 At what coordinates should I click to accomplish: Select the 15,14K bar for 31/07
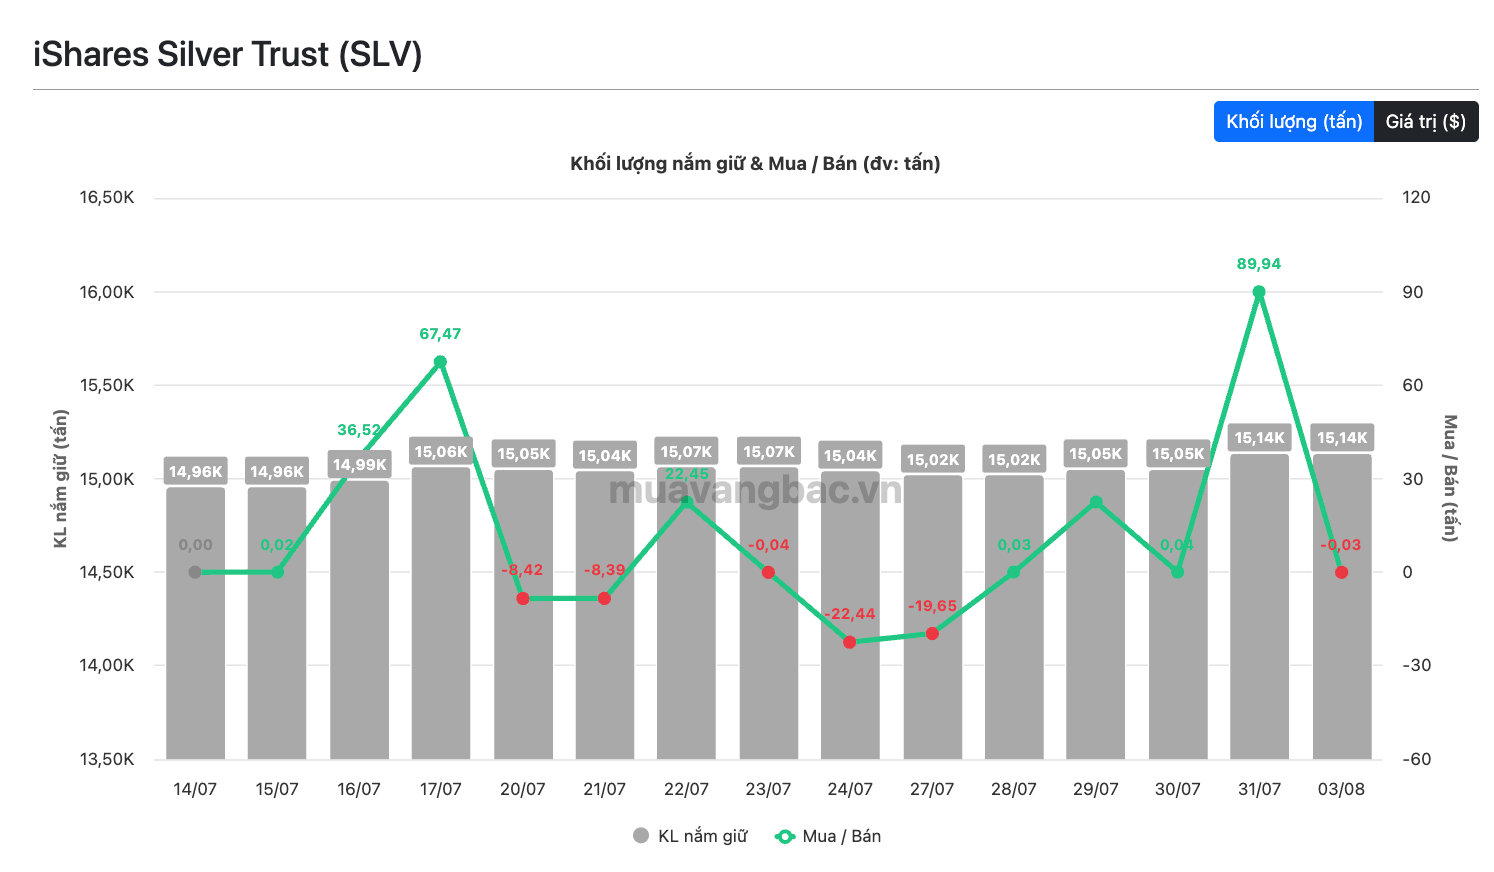1259,606
